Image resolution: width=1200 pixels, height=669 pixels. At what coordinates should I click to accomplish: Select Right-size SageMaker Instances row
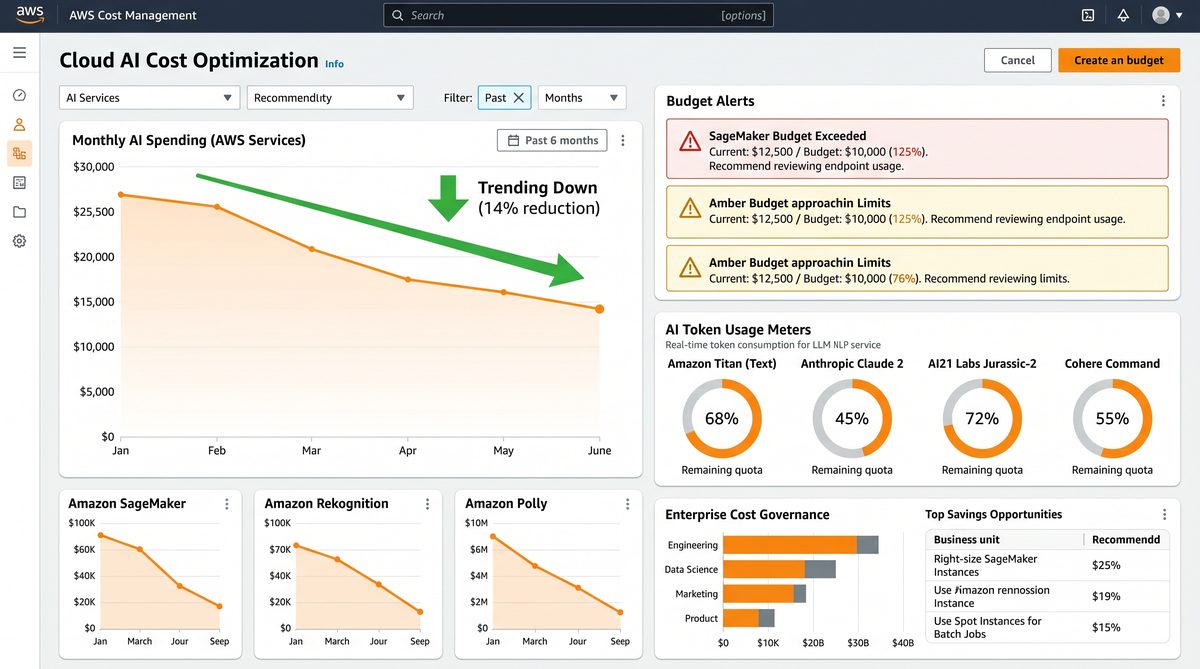click(1047, 566)
